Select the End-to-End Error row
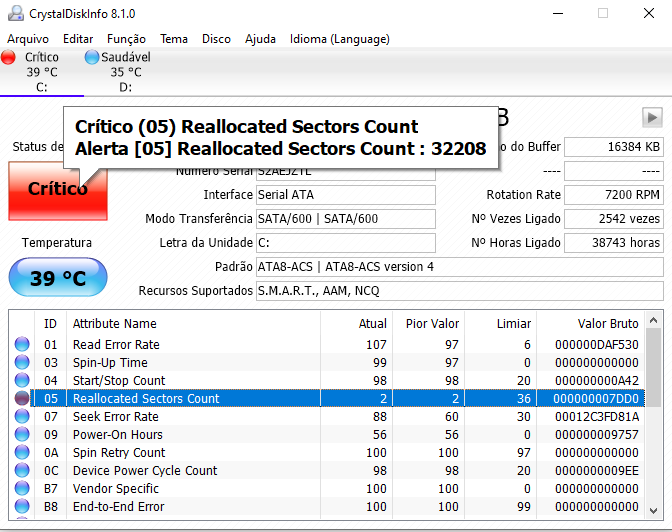 pyautogui.click(x=327, y=506)
